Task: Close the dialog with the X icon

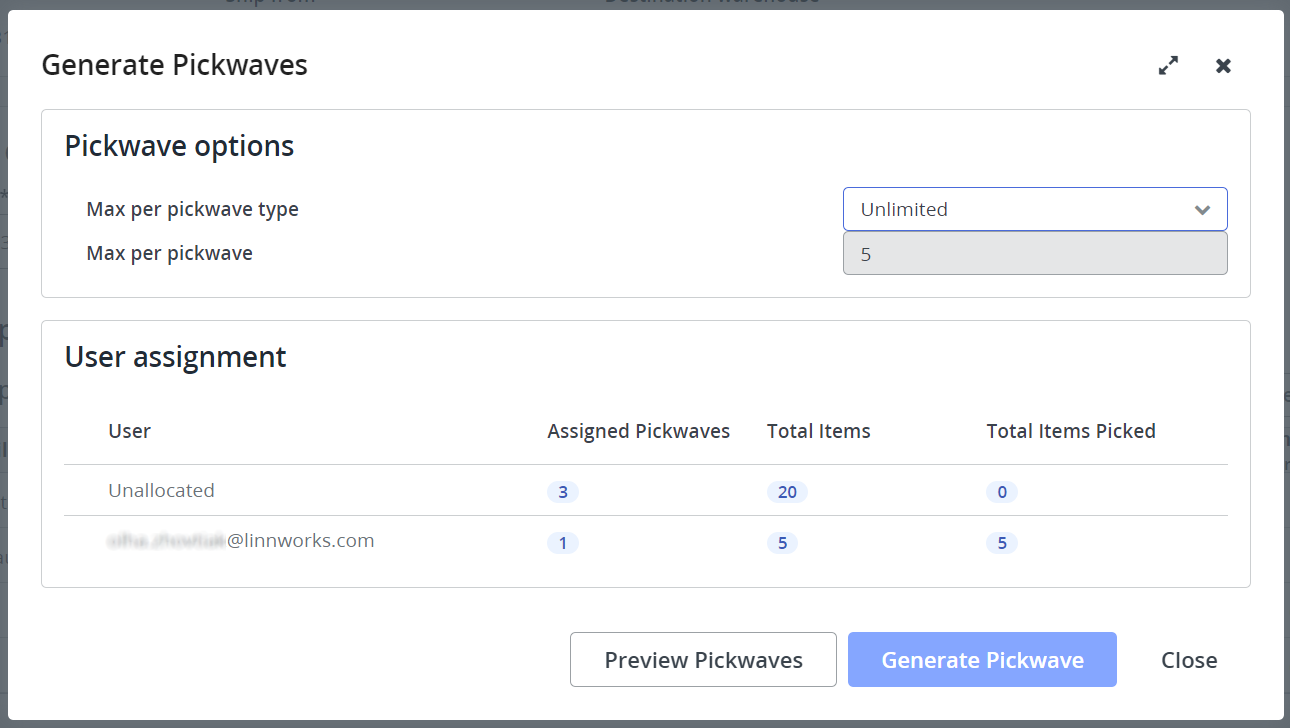Action: 1223,66
